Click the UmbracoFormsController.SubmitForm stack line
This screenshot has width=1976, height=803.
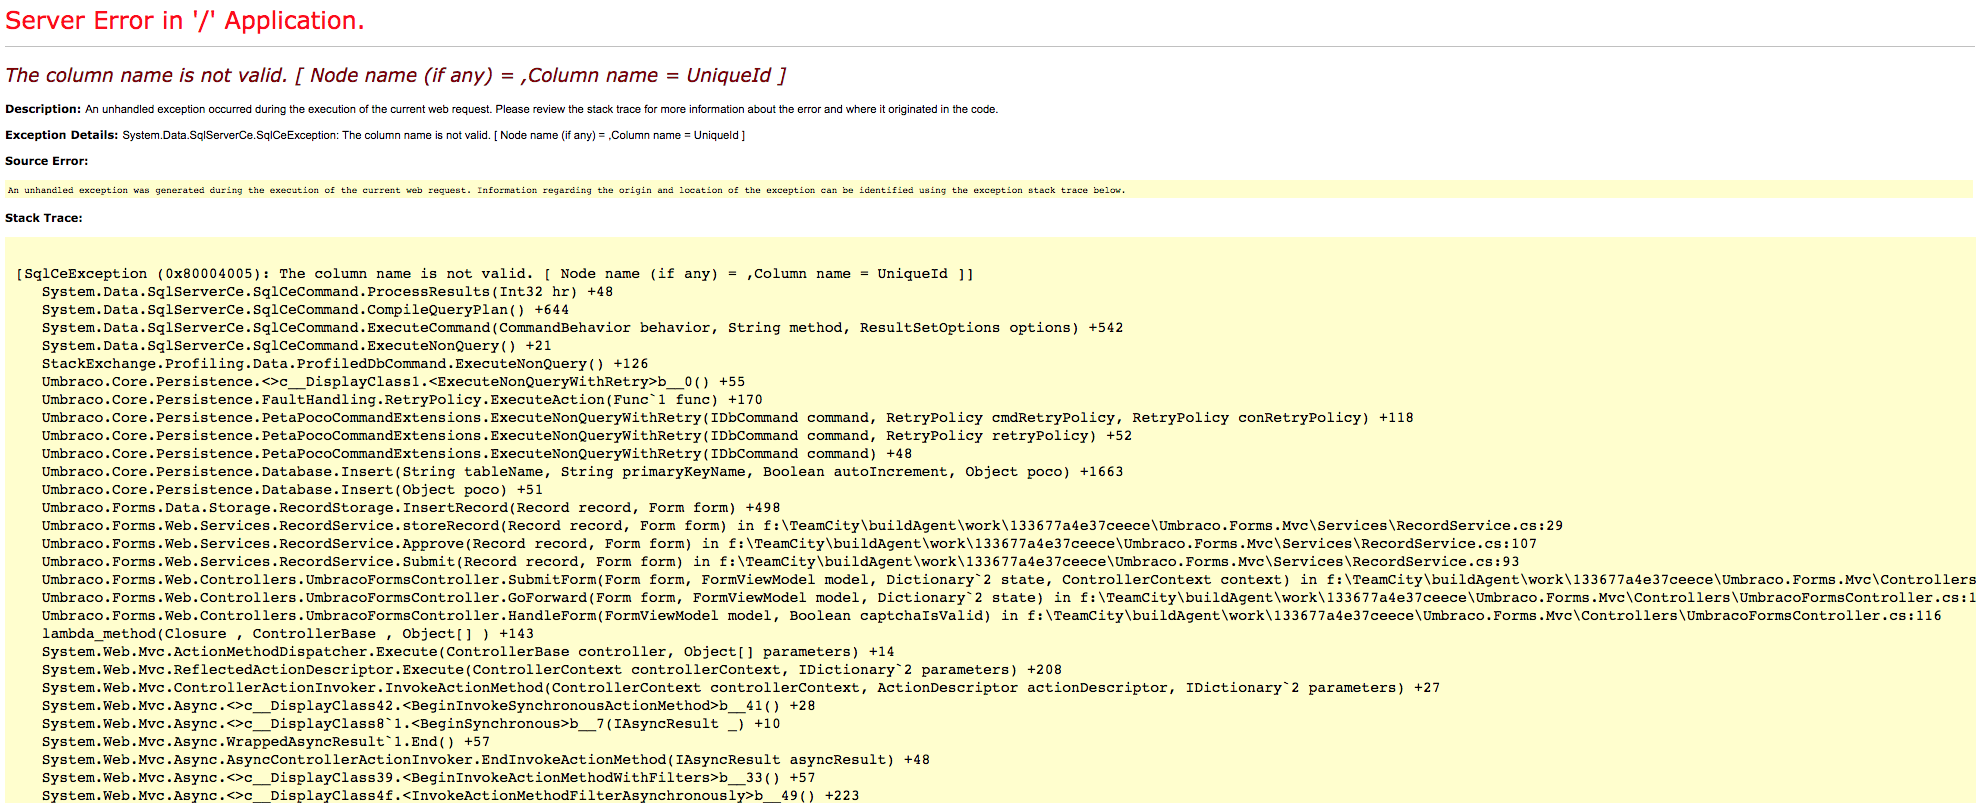click(x=1009, y=580)
